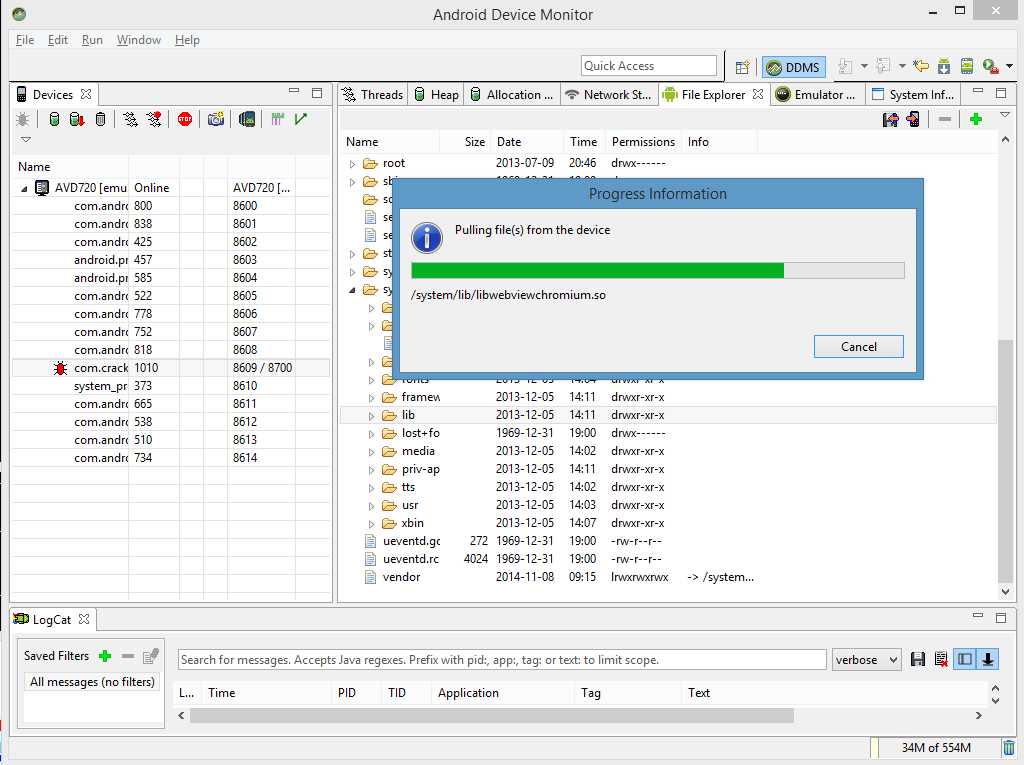Click the Clear Log icon in LogCat
The width and height of the screenshot is (1024, 765).
coord(940,660)
